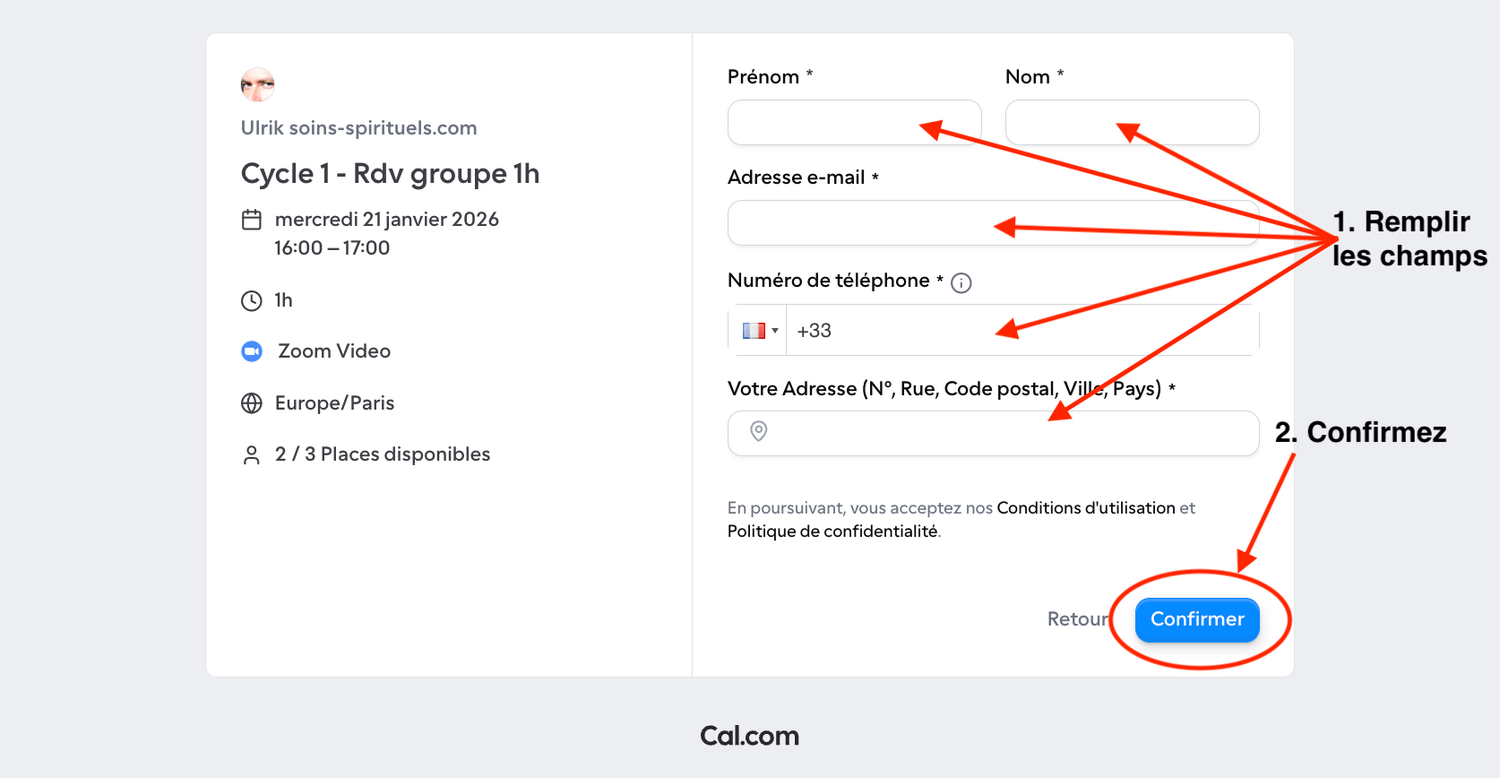Image resolution: width=1500 pixels, height=778 pixels.
Task: Click the globe icon beside Europe/Paris
Action: pos(252,403)
